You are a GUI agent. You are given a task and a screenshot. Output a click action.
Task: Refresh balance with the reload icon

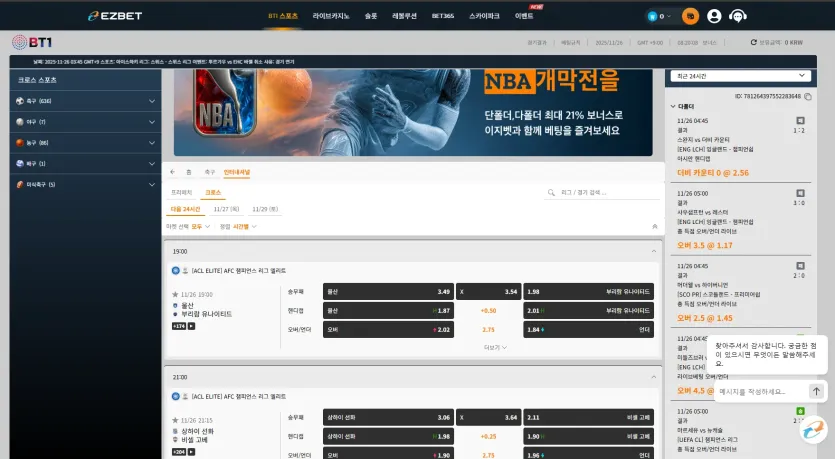point(754,42)
